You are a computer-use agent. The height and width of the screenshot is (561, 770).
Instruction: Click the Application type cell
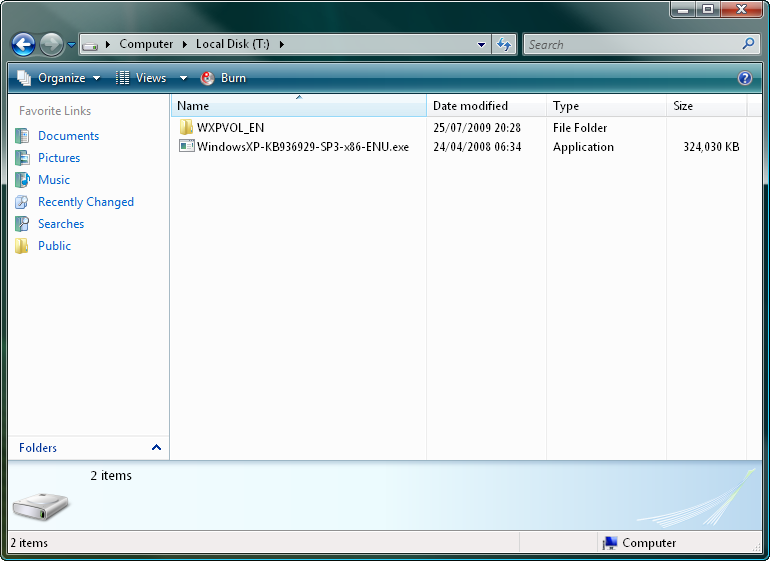pos(583,147)
